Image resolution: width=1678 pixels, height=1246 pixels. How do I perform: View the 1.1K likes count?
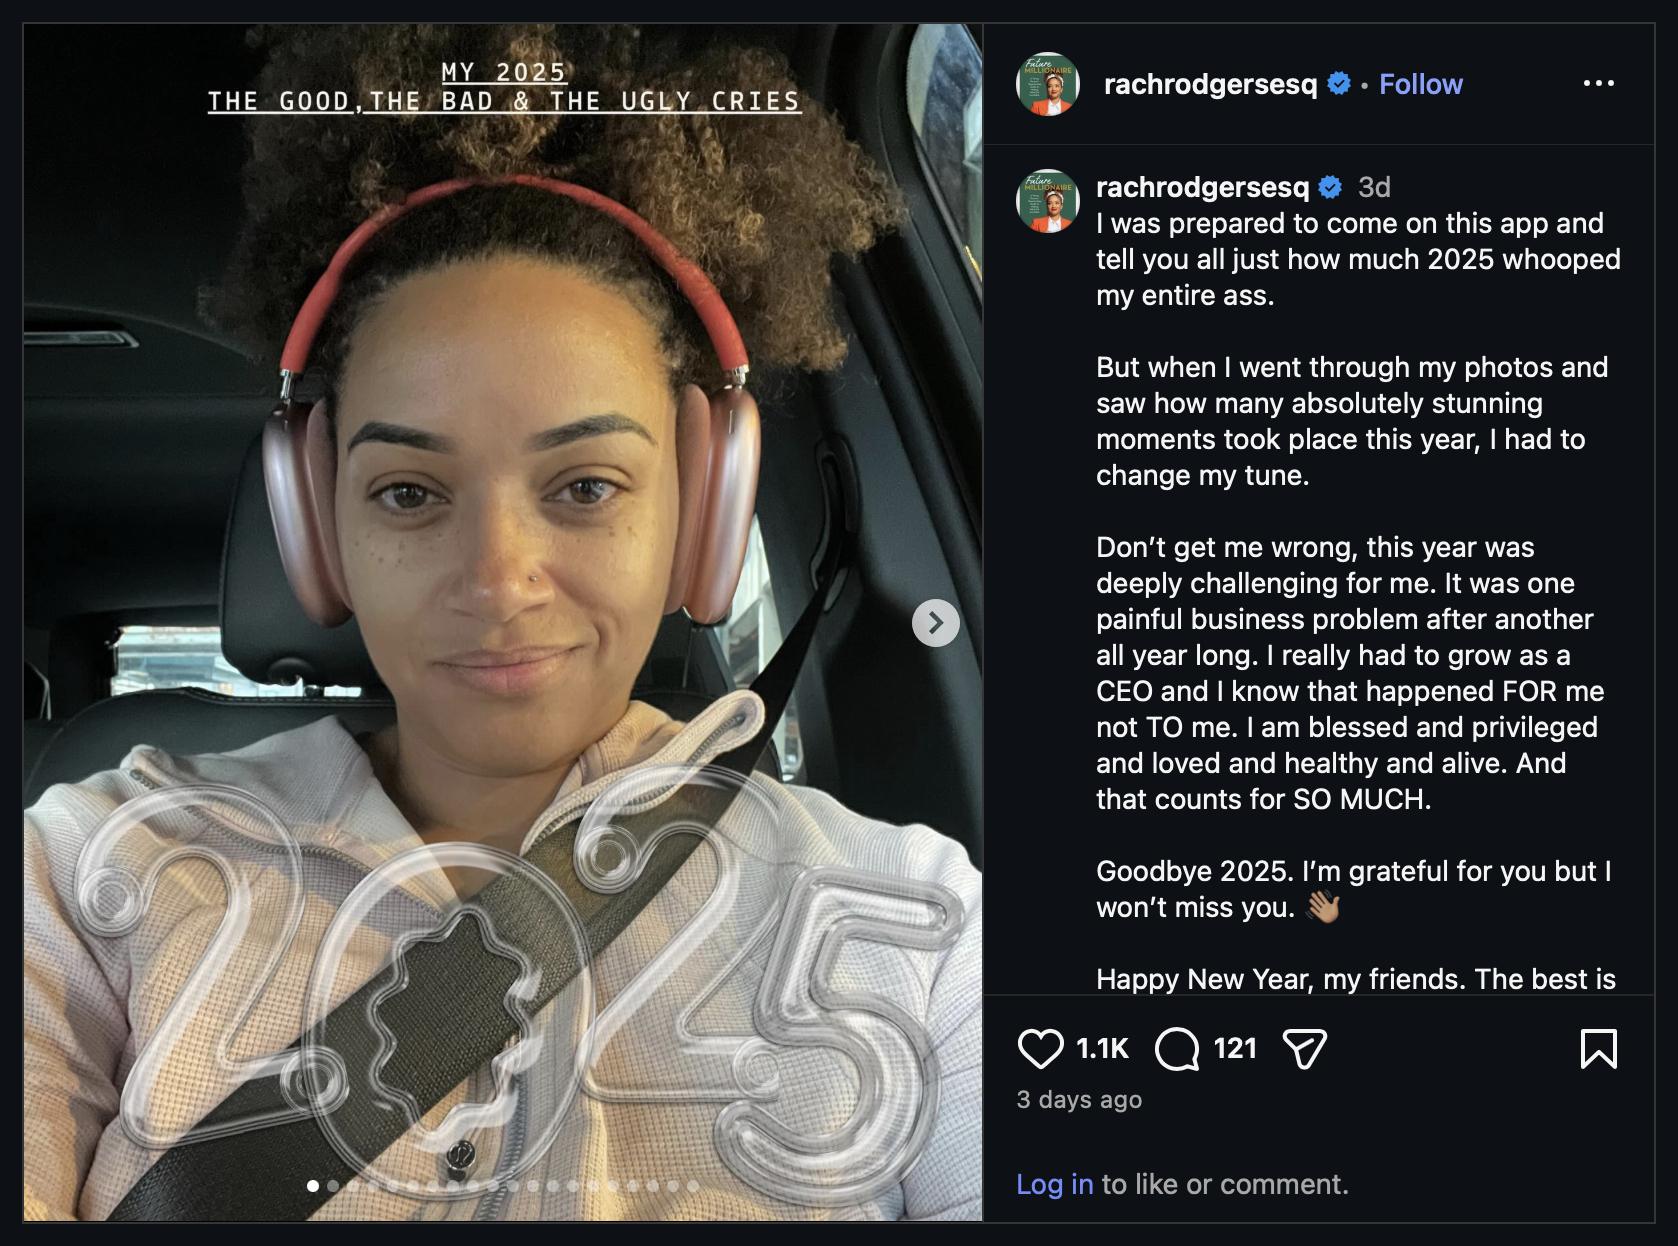point(1102,1048)
